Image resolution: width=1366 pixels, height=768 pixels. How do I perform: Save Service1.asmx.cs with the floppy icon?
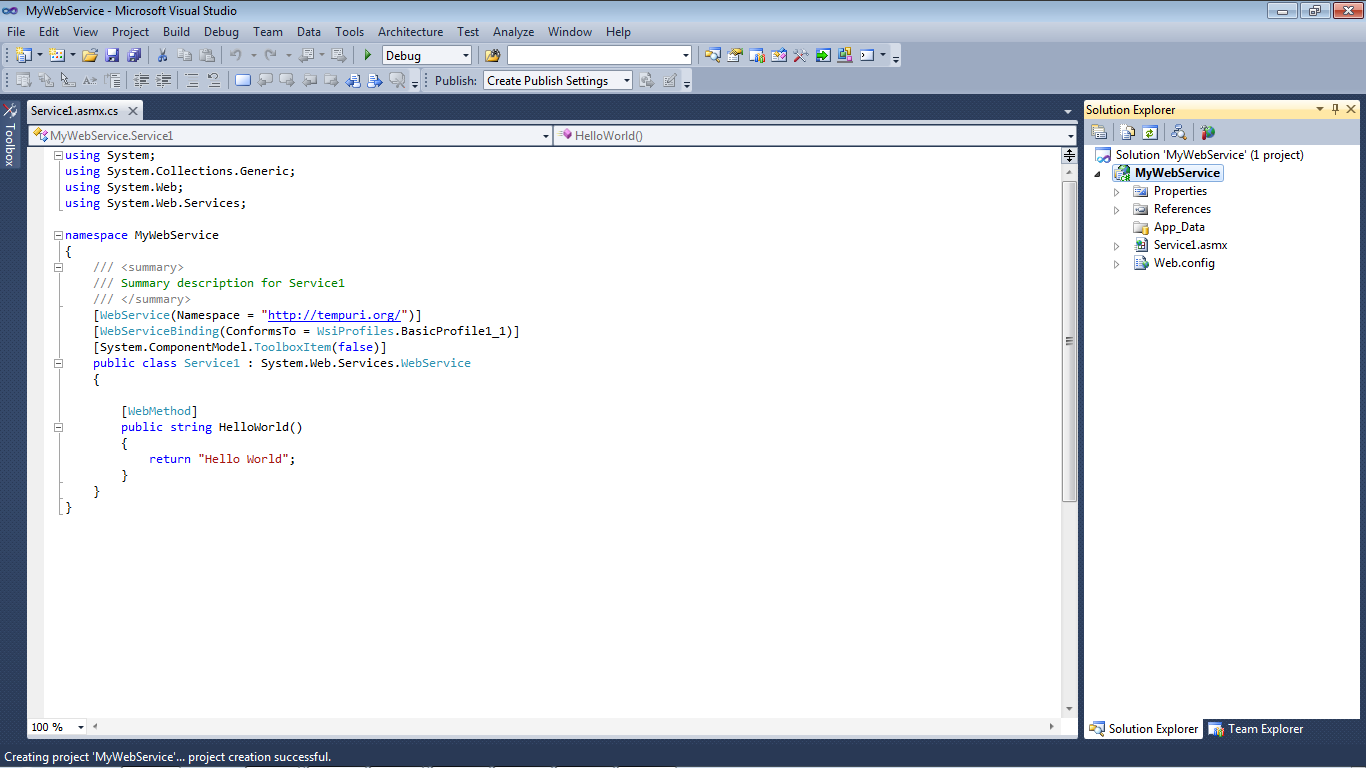point(112,55)
